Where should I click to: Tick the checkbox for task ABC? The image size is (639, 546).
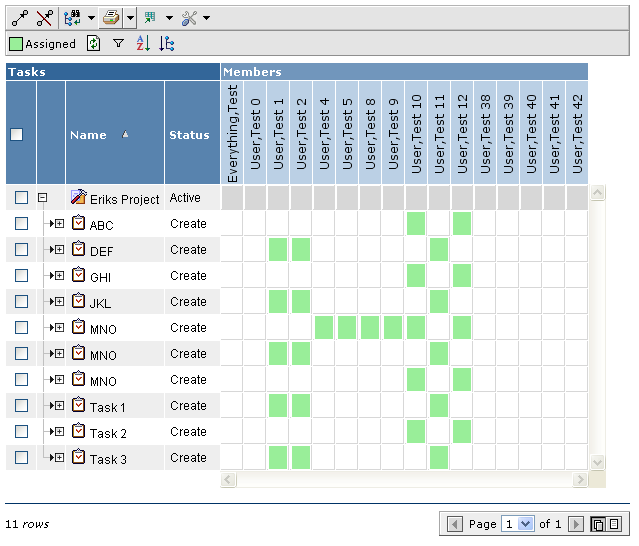(x=21, y=224)
